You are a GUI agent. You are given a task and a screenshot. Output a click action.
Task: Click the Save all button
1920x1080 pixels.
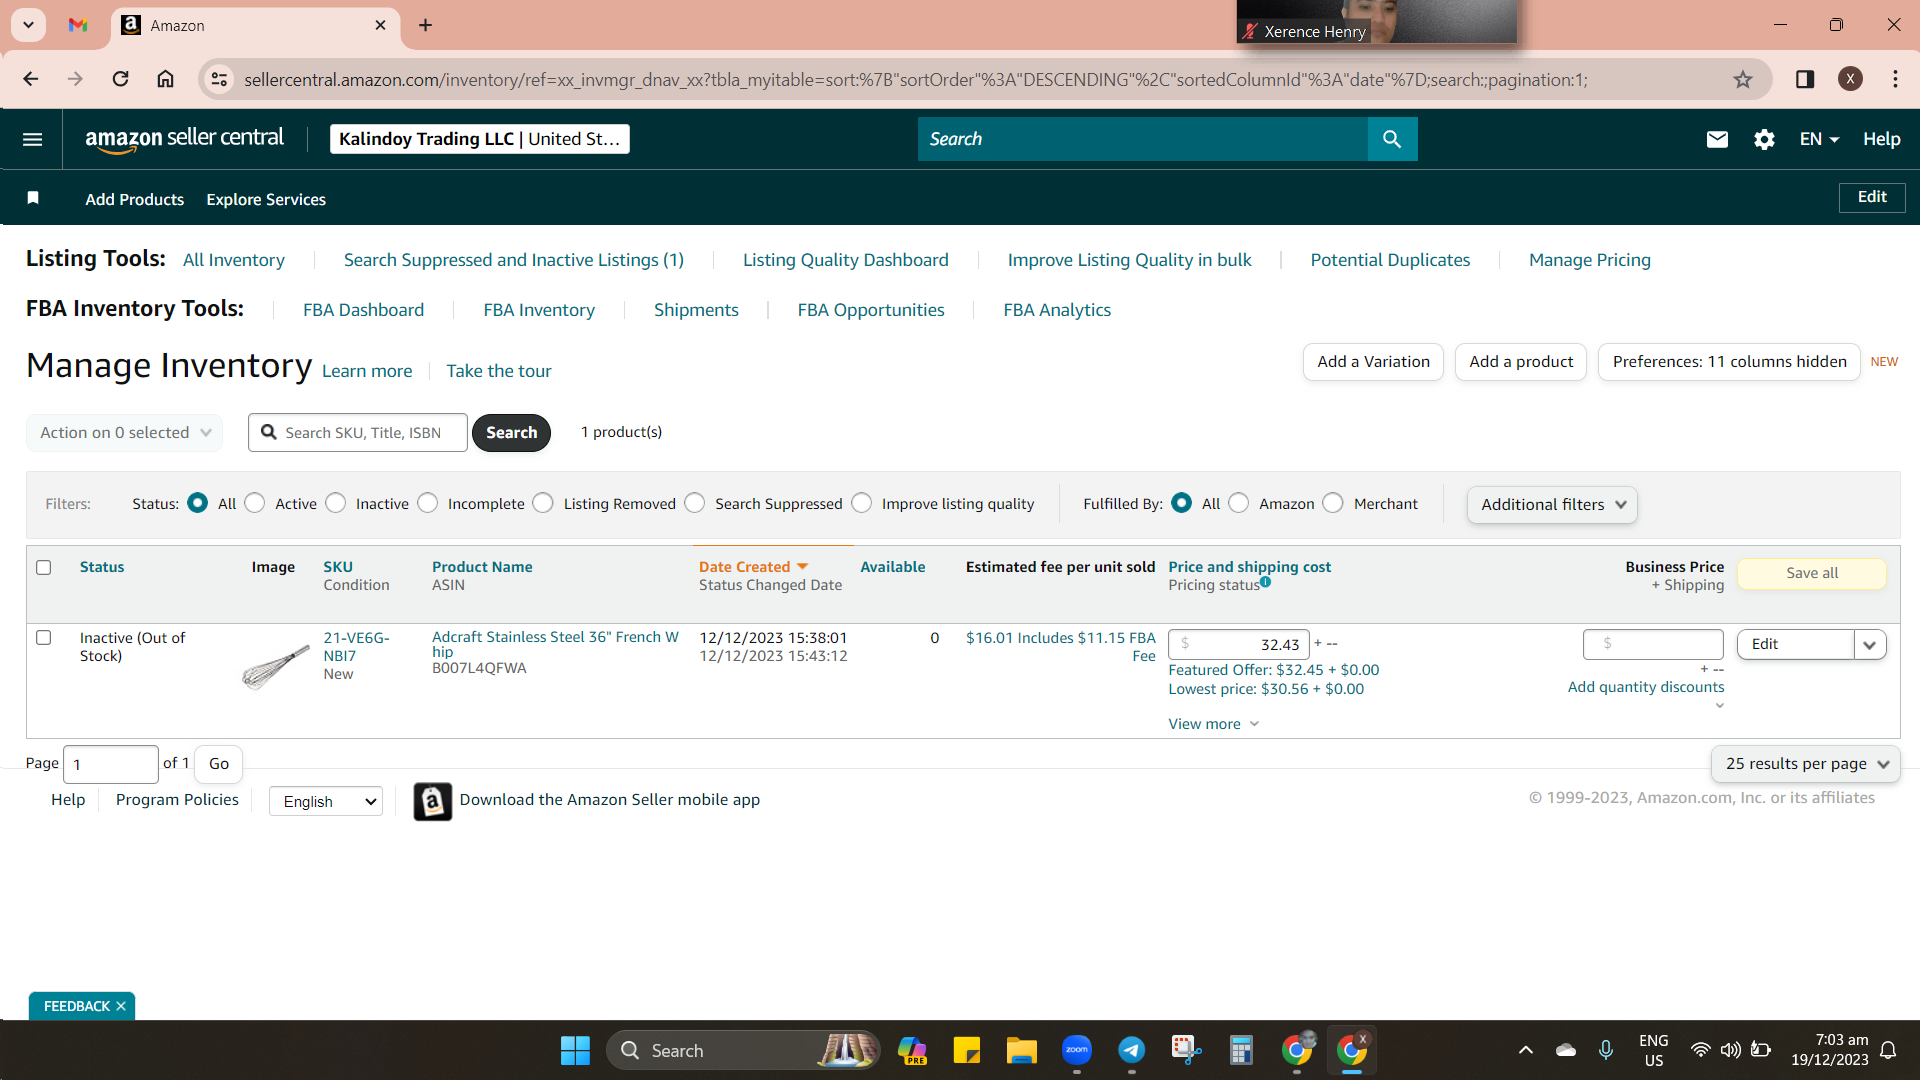1812,573
